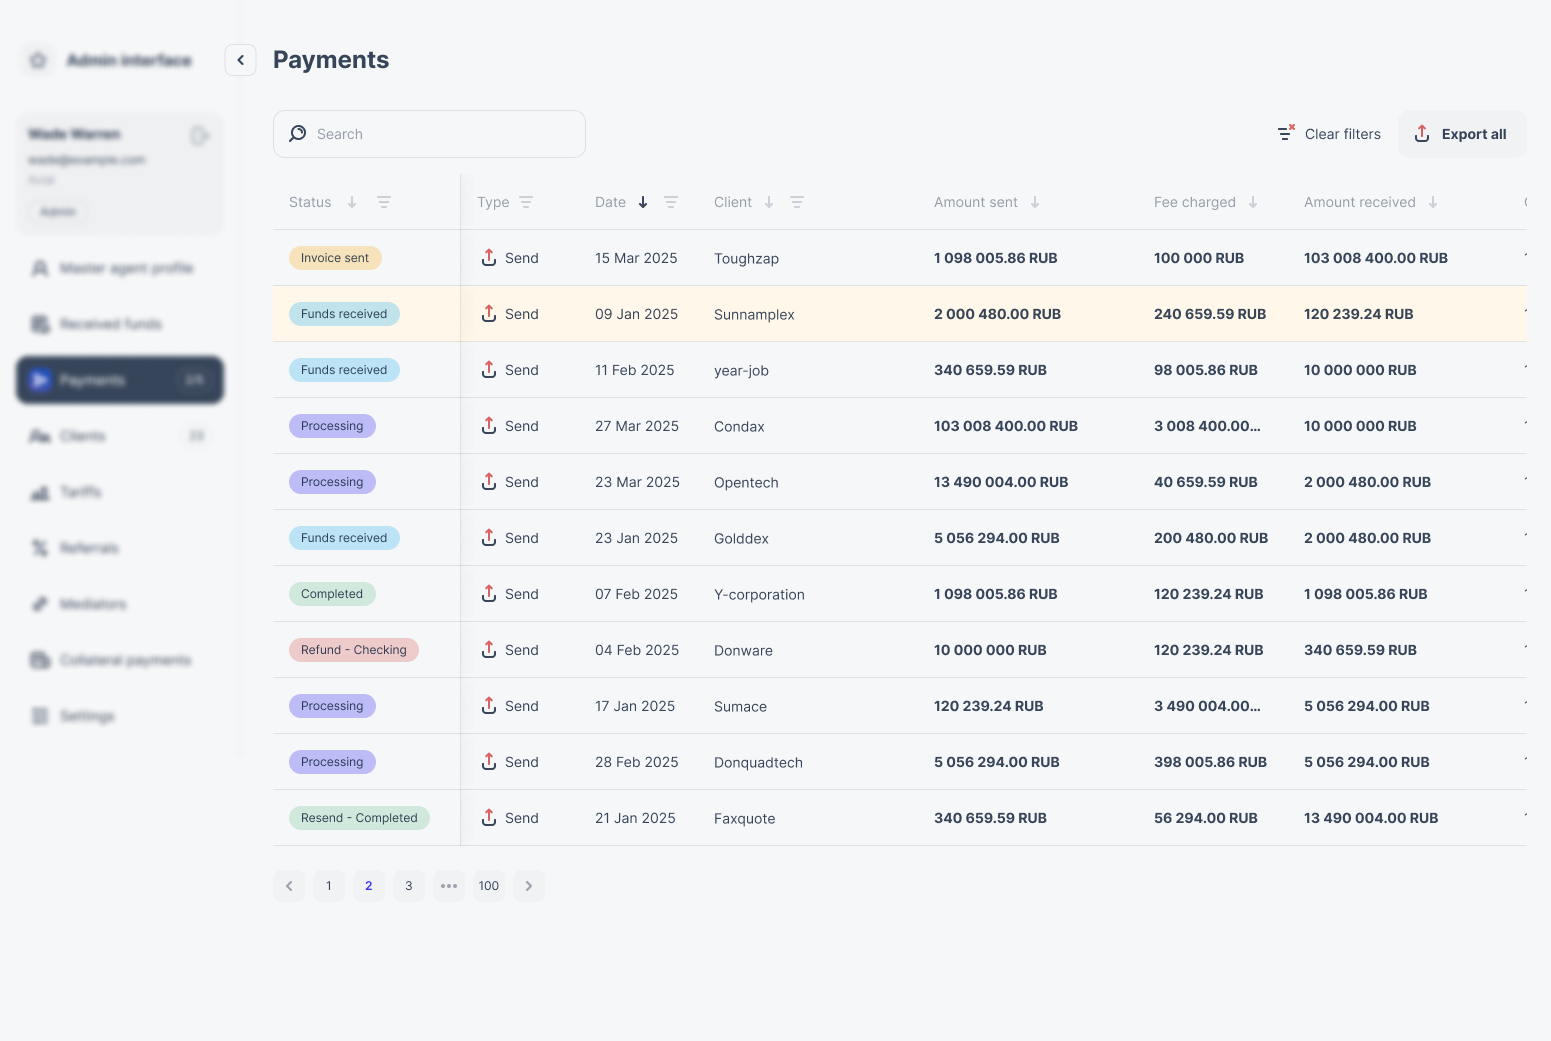The image size is (1551, 1041).
Task: Sort by Amount sent arrow
Action: [1035, 202]
